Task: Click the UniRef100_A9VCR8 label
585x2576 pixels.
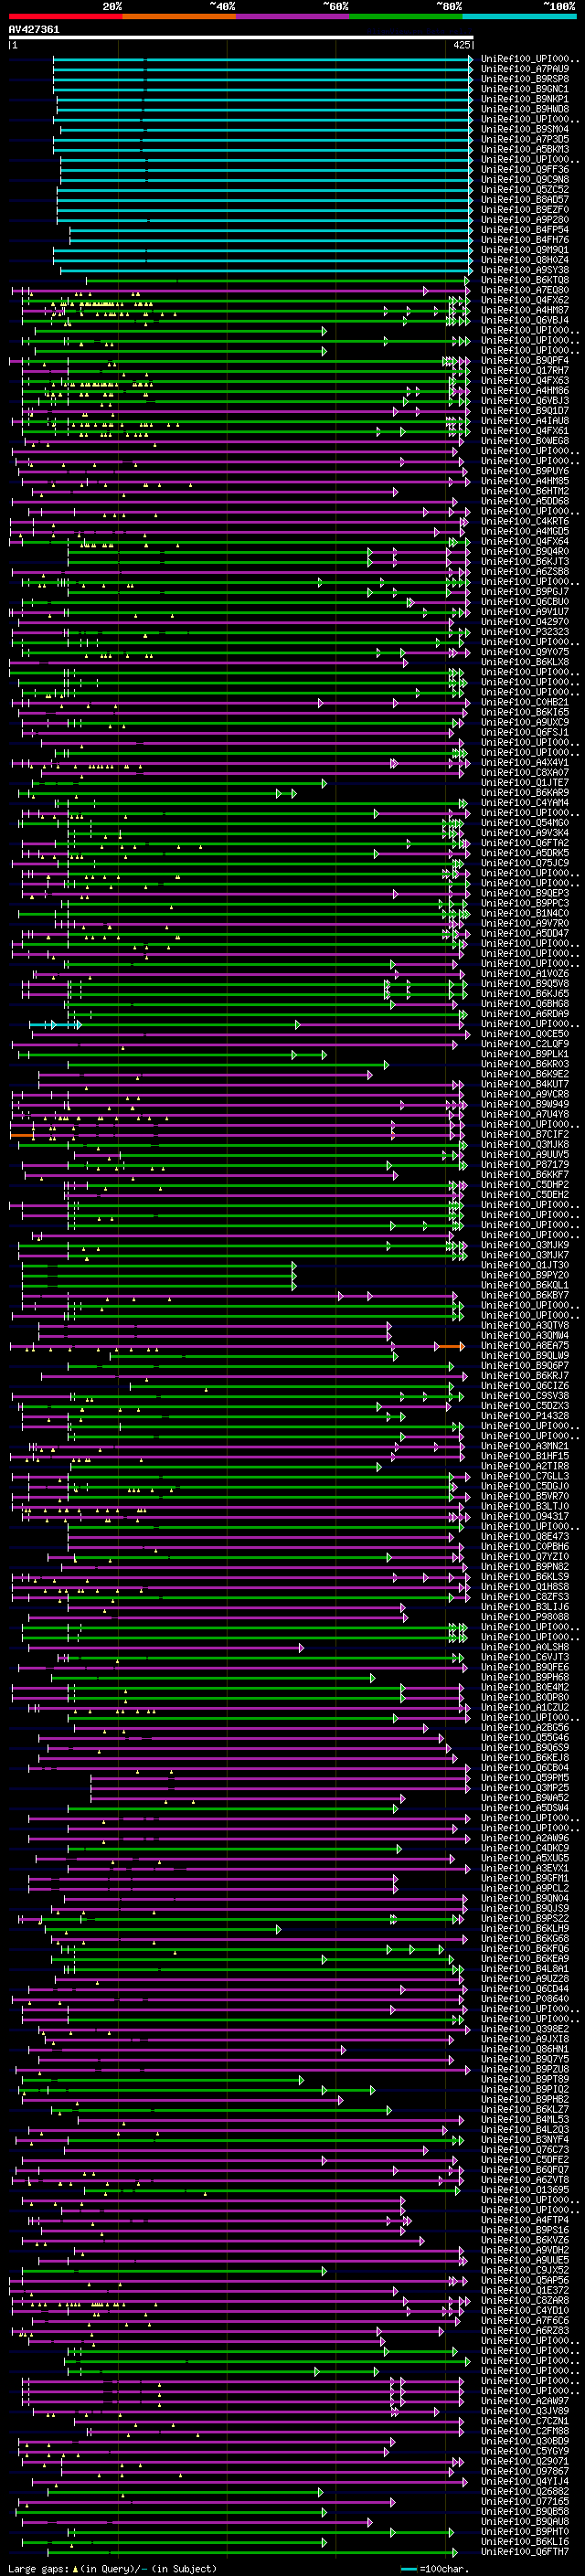Action: [x=525, y=1093]
